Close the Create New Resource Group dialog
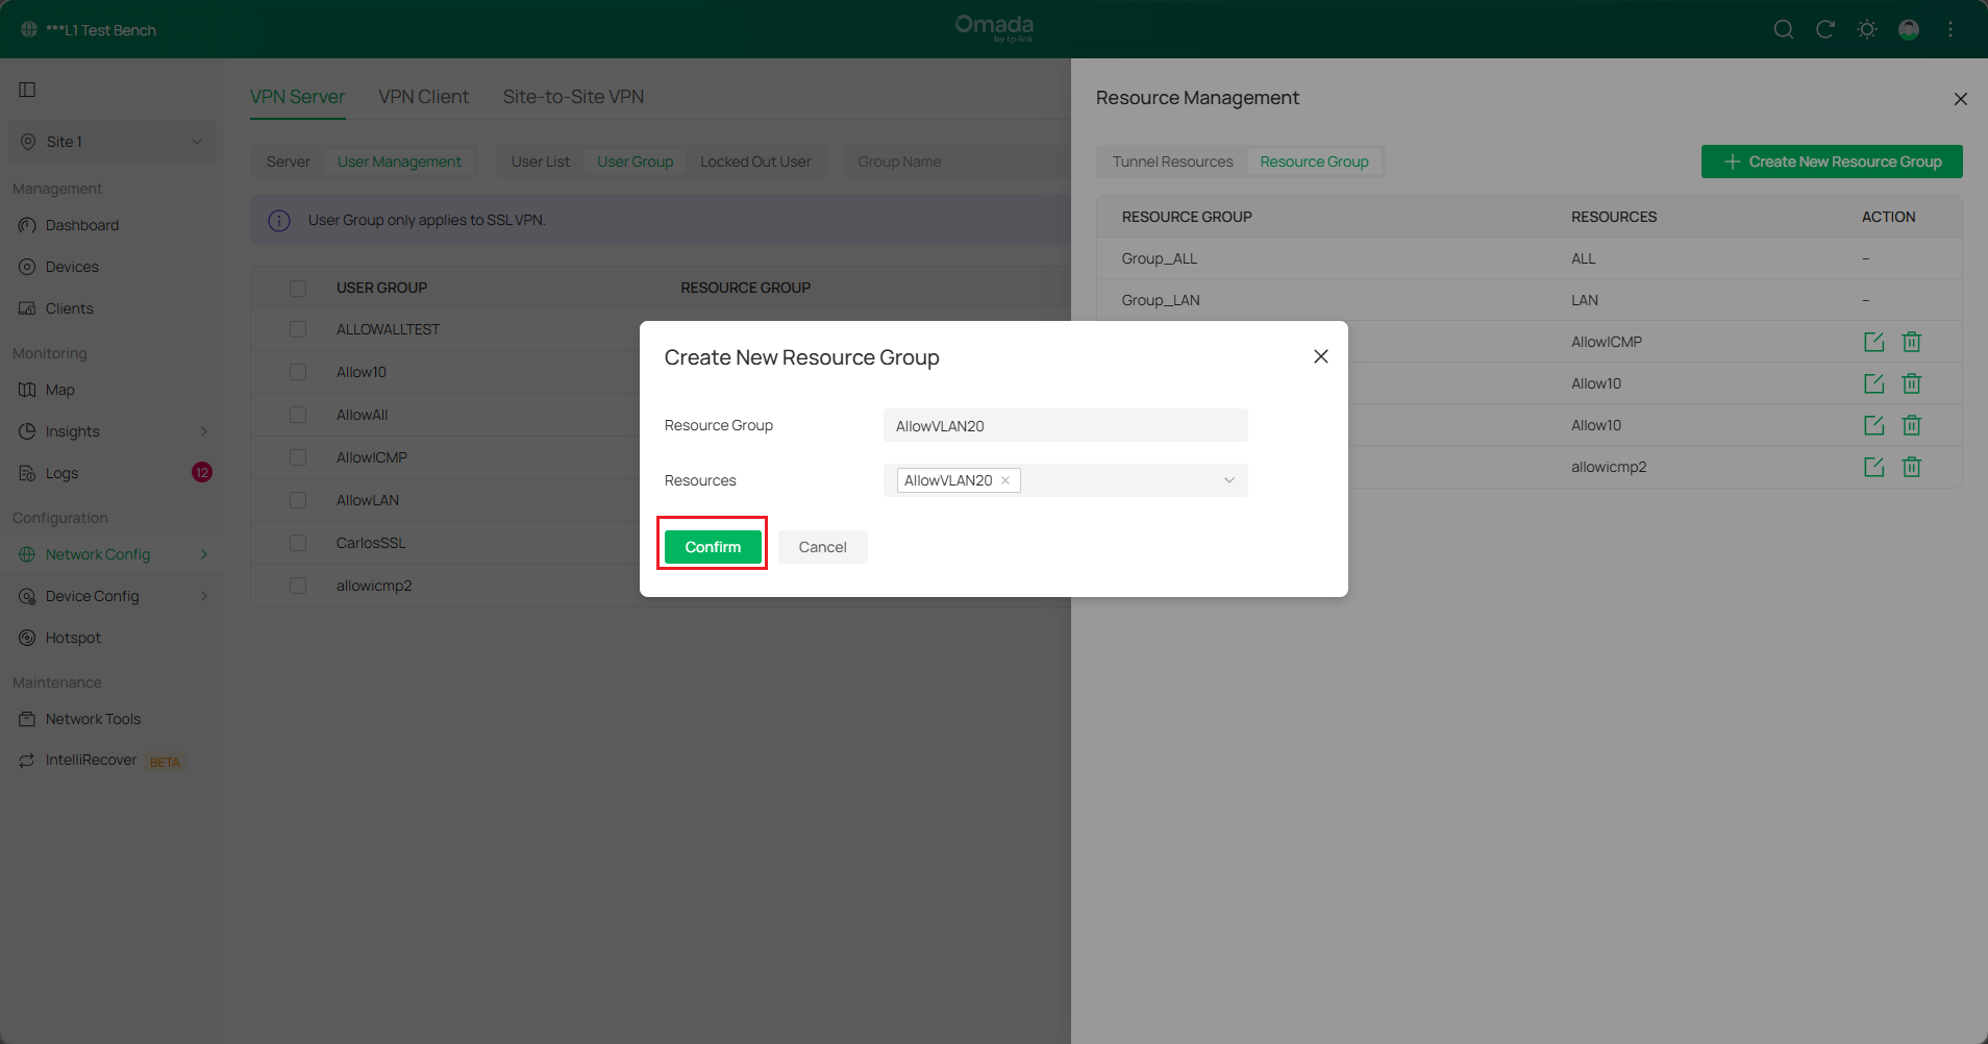Viewport: 1988px width, 1044px height. pyautogui.click(x=1320, y=357)
